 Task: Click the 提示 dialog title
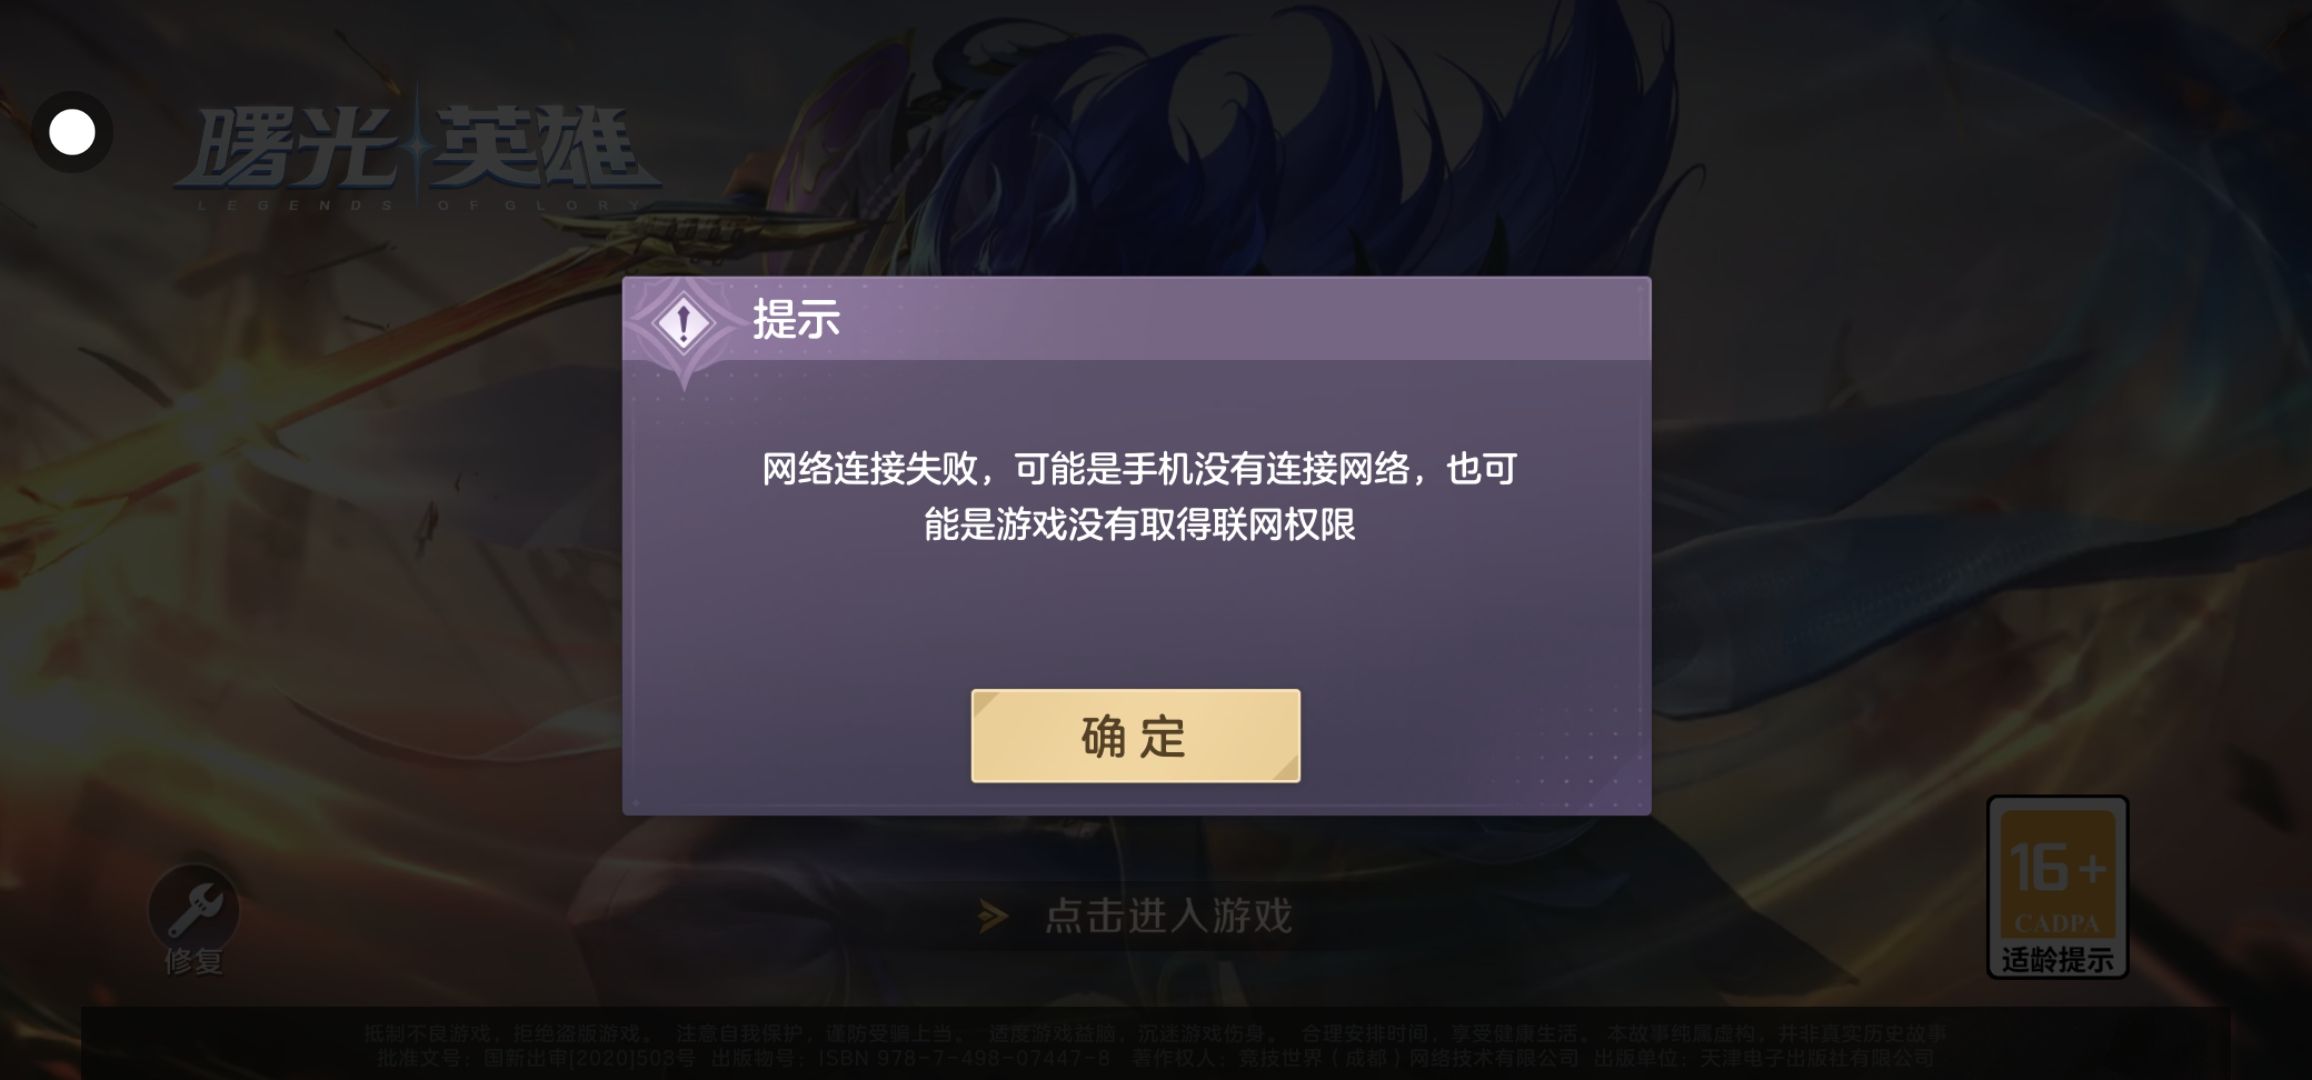tap(796, 321)
